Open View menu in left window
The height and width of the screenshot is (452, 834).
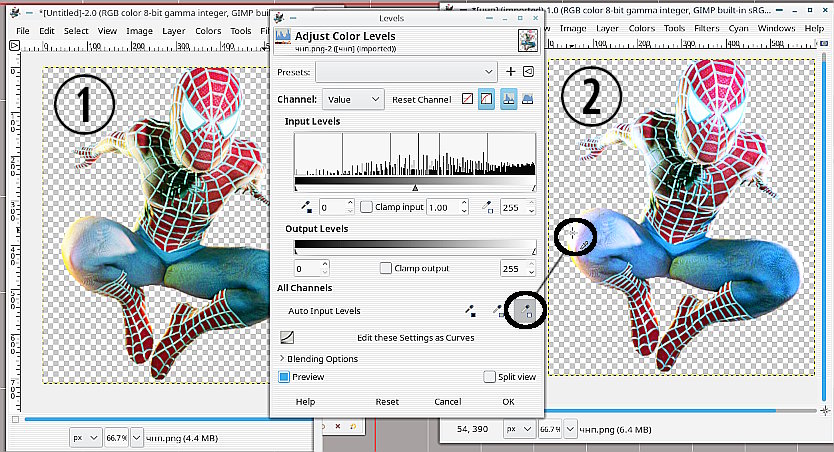pyautogui.click(x=107, y=31)
